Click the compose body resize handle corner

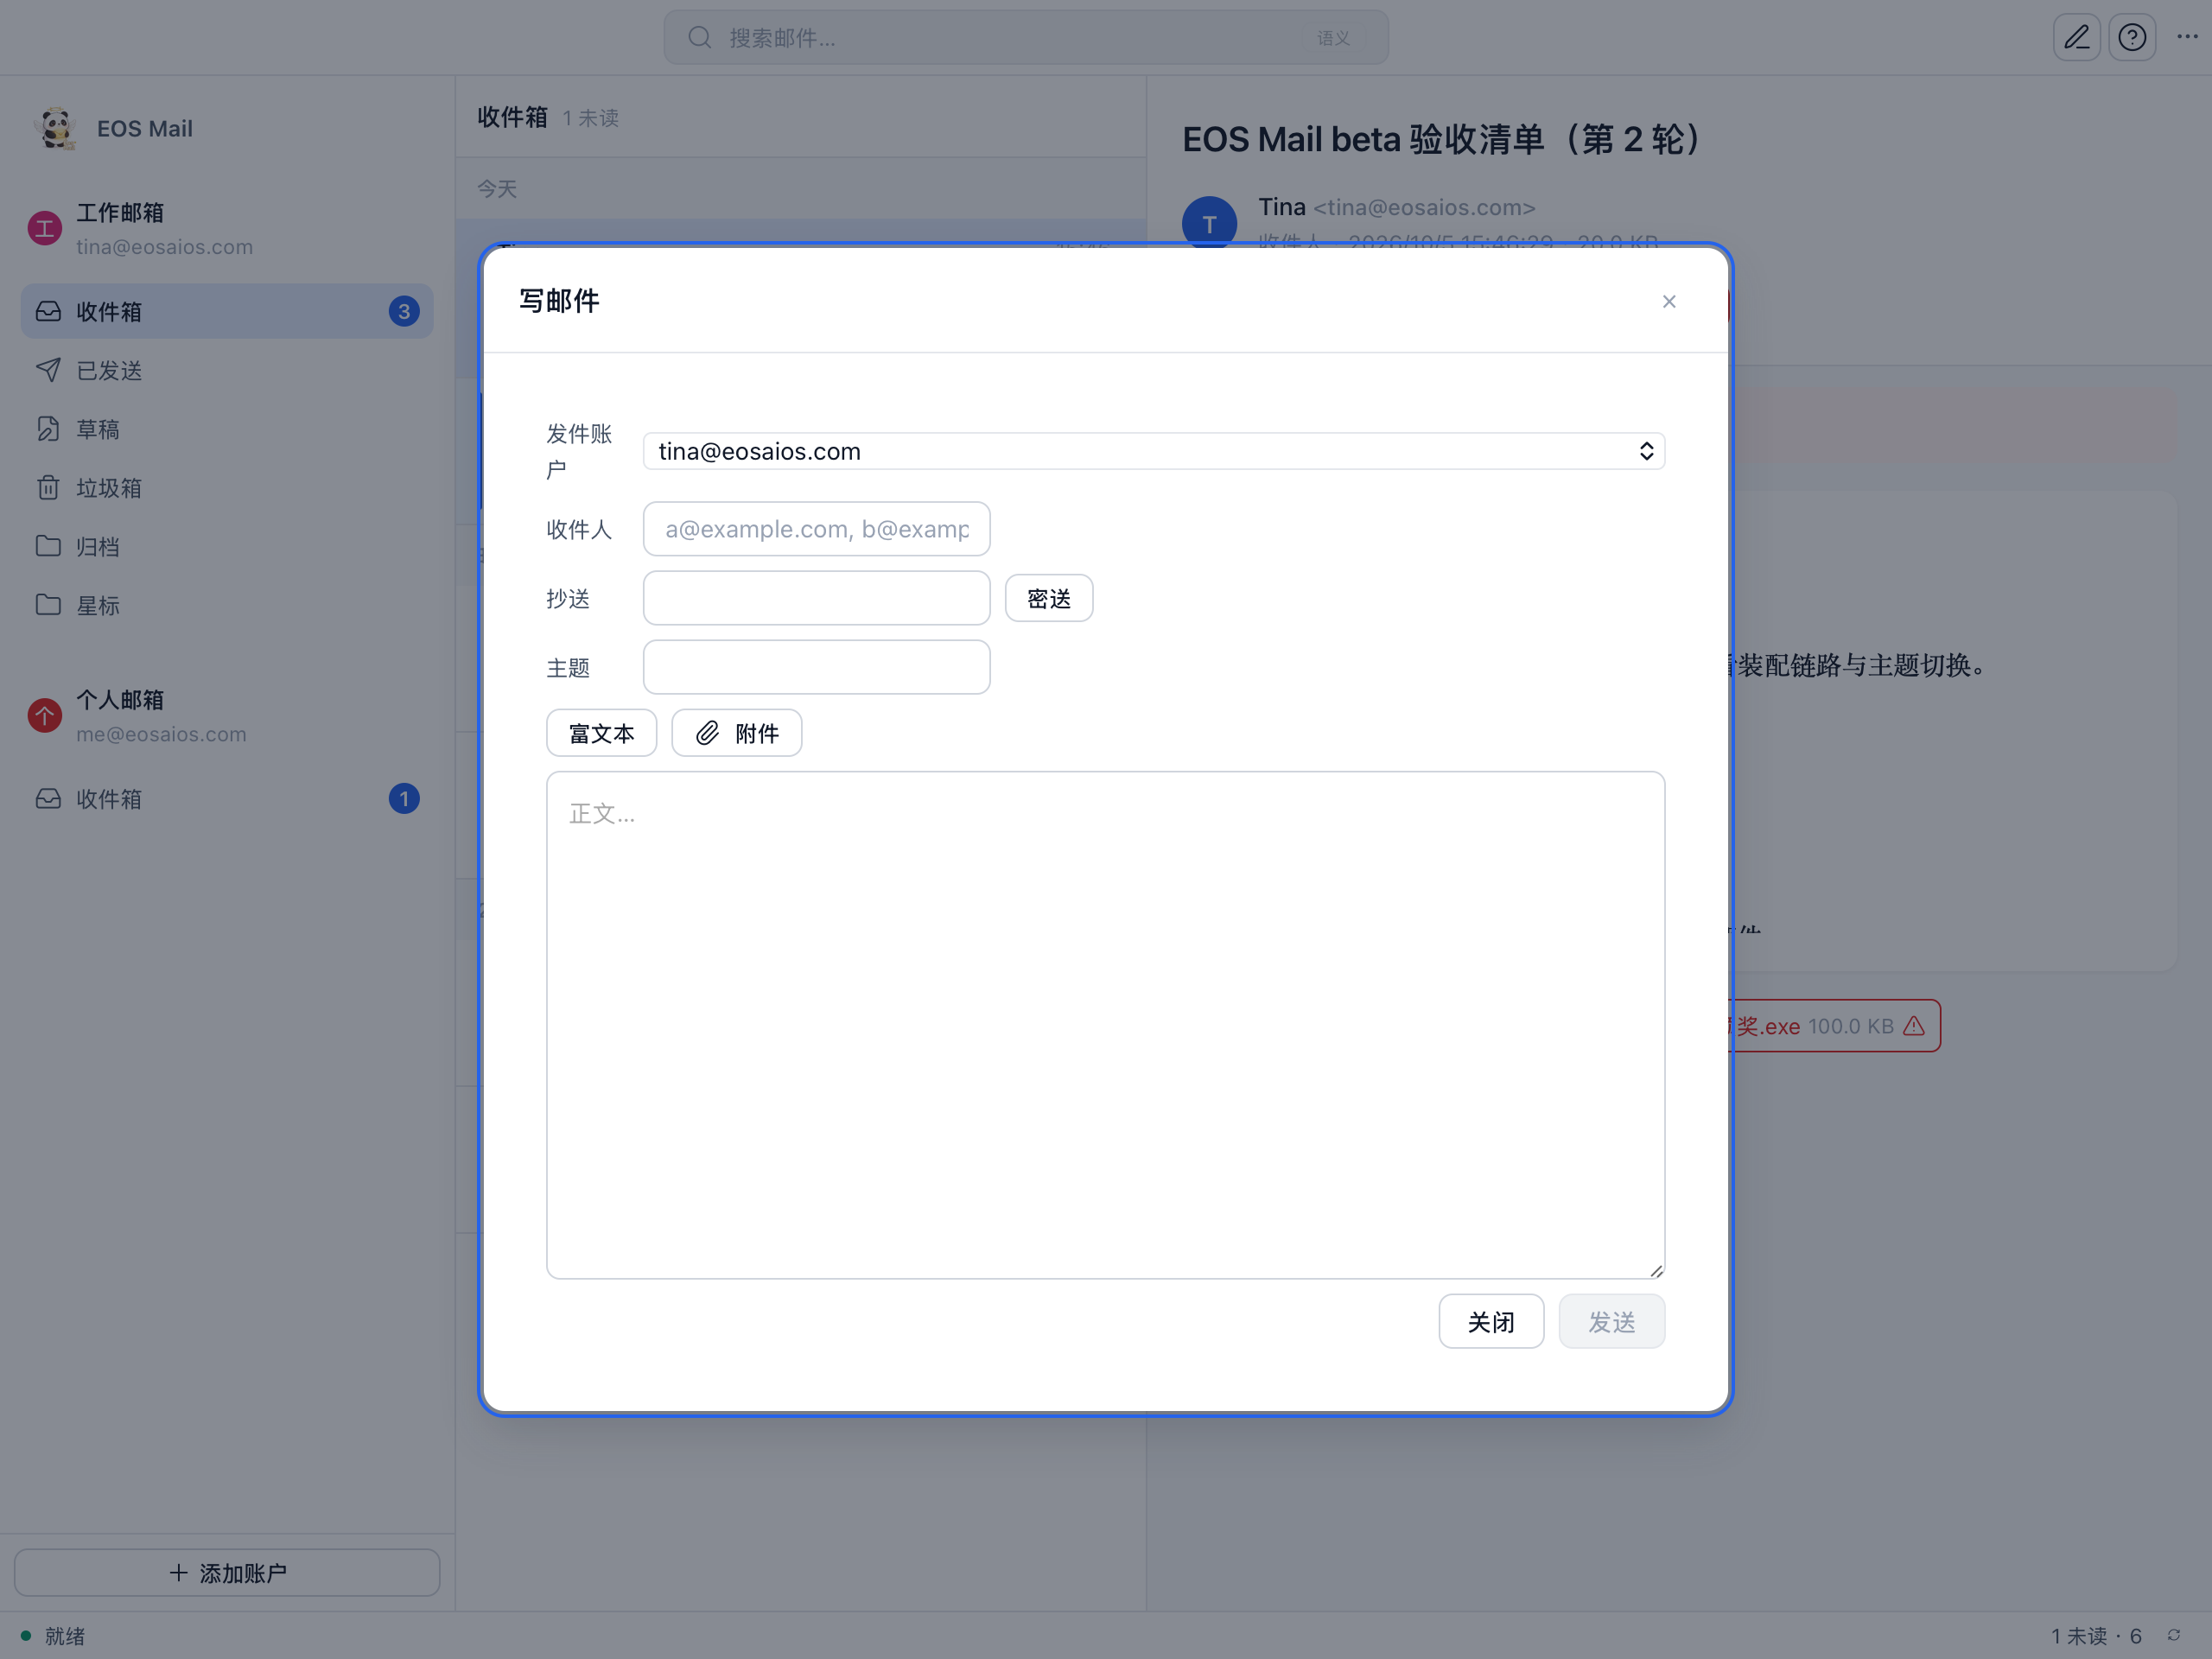pos(1656,1270)
